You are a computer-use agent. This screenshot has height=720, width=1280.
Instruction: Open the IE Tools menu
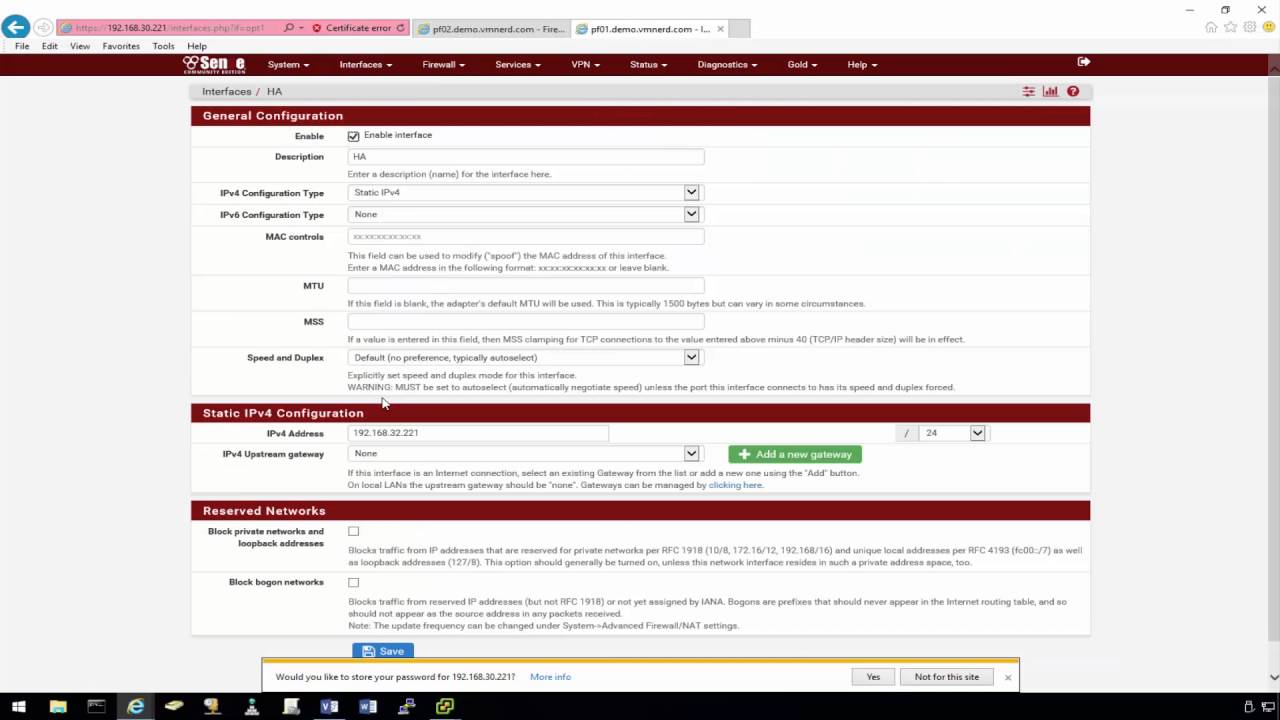tap(163, 46)
